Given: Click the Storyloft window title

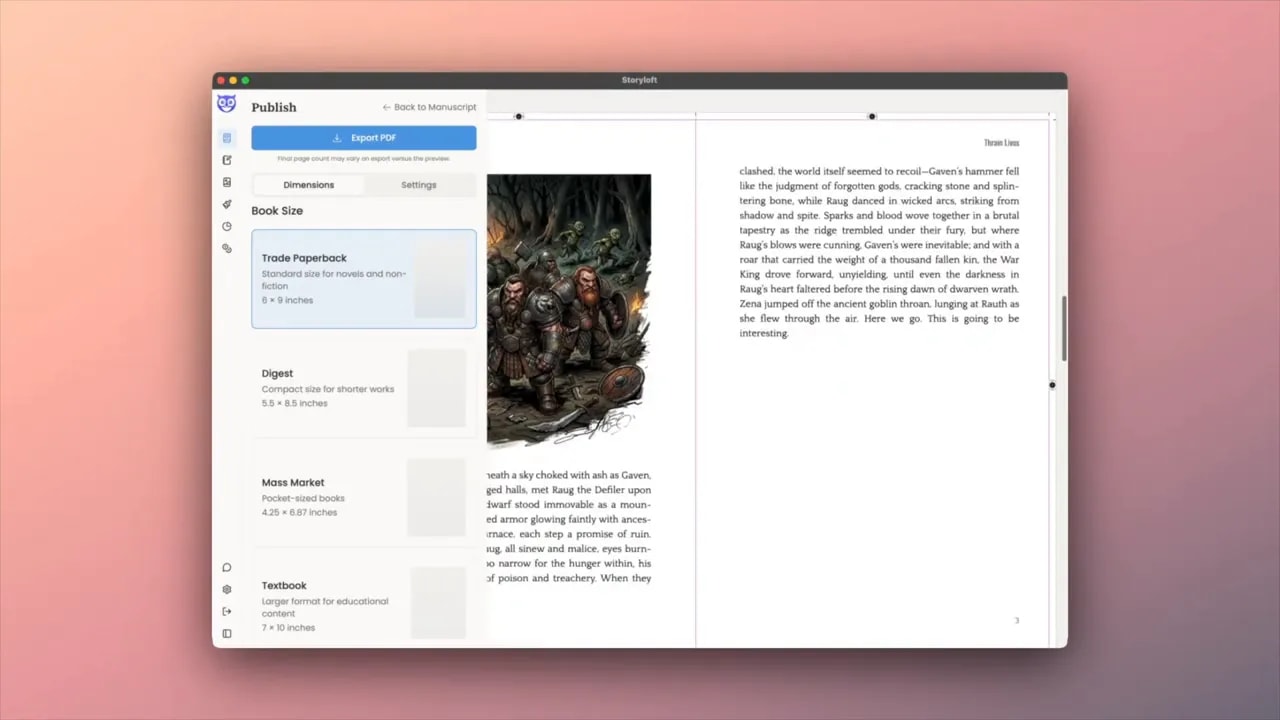Looking at the screenshot, I should tap(639, 80).
